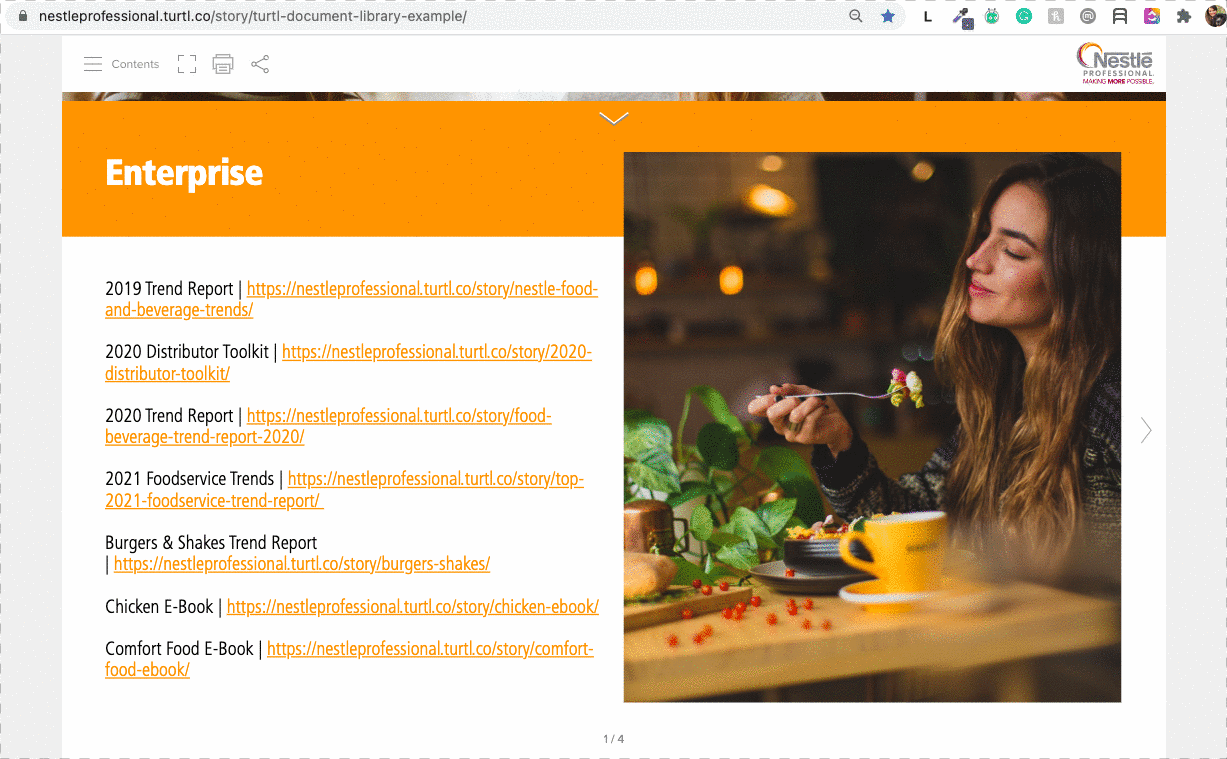Click the browser address bar URL

coord(252,16)
